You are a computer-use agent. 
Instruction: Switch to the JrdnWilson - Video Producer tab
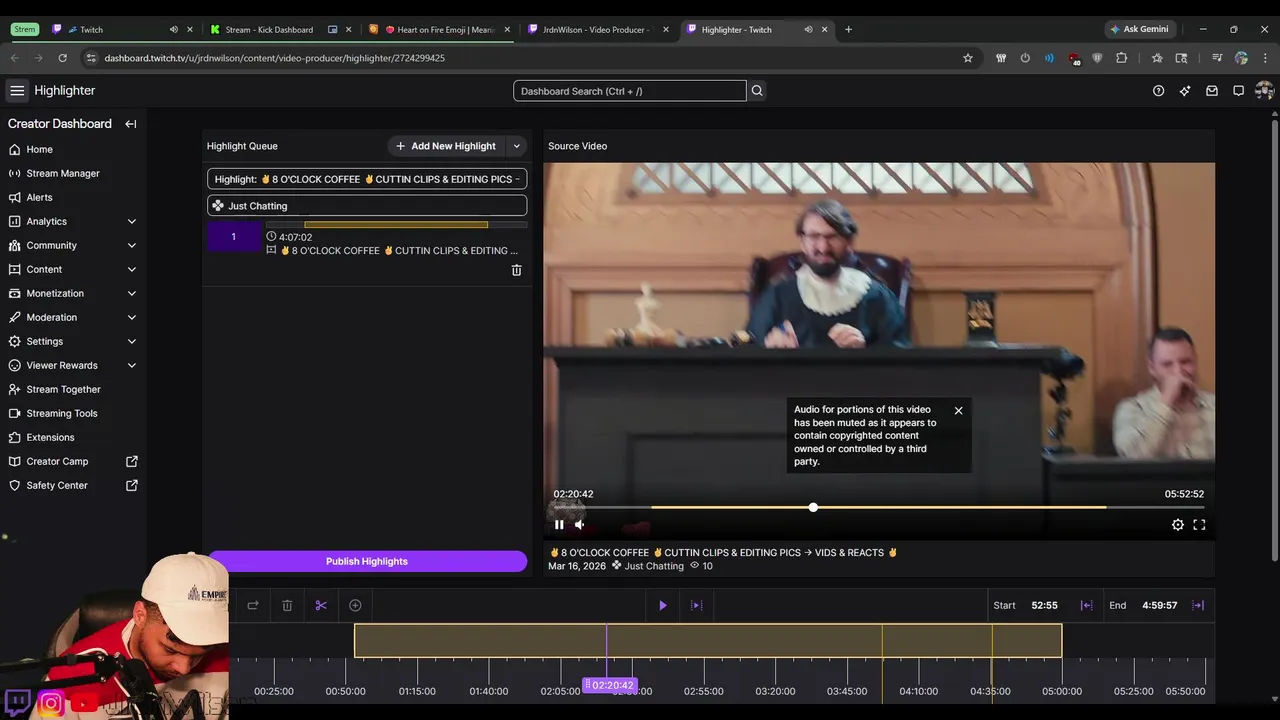pyautogui.click(x=598, y=29)
